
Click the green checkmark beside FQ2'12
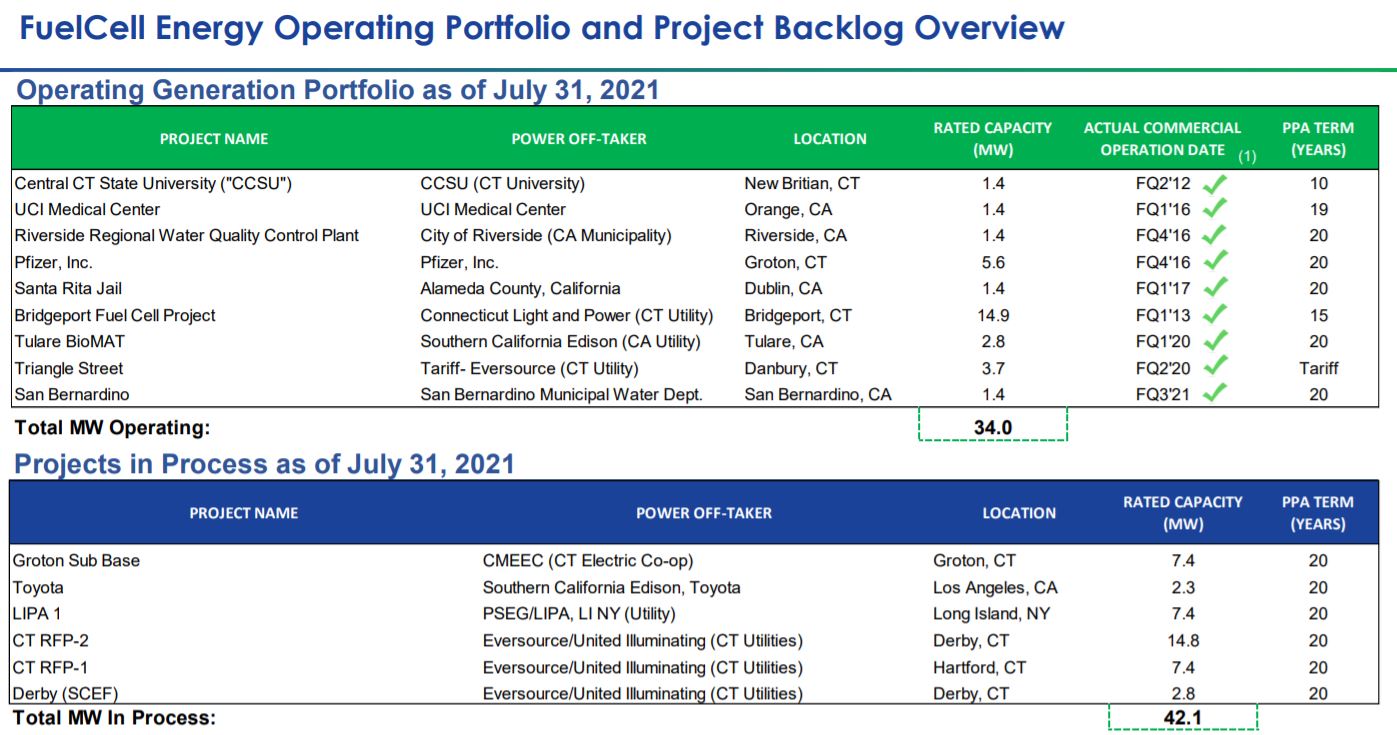(x=1214, y=183)
